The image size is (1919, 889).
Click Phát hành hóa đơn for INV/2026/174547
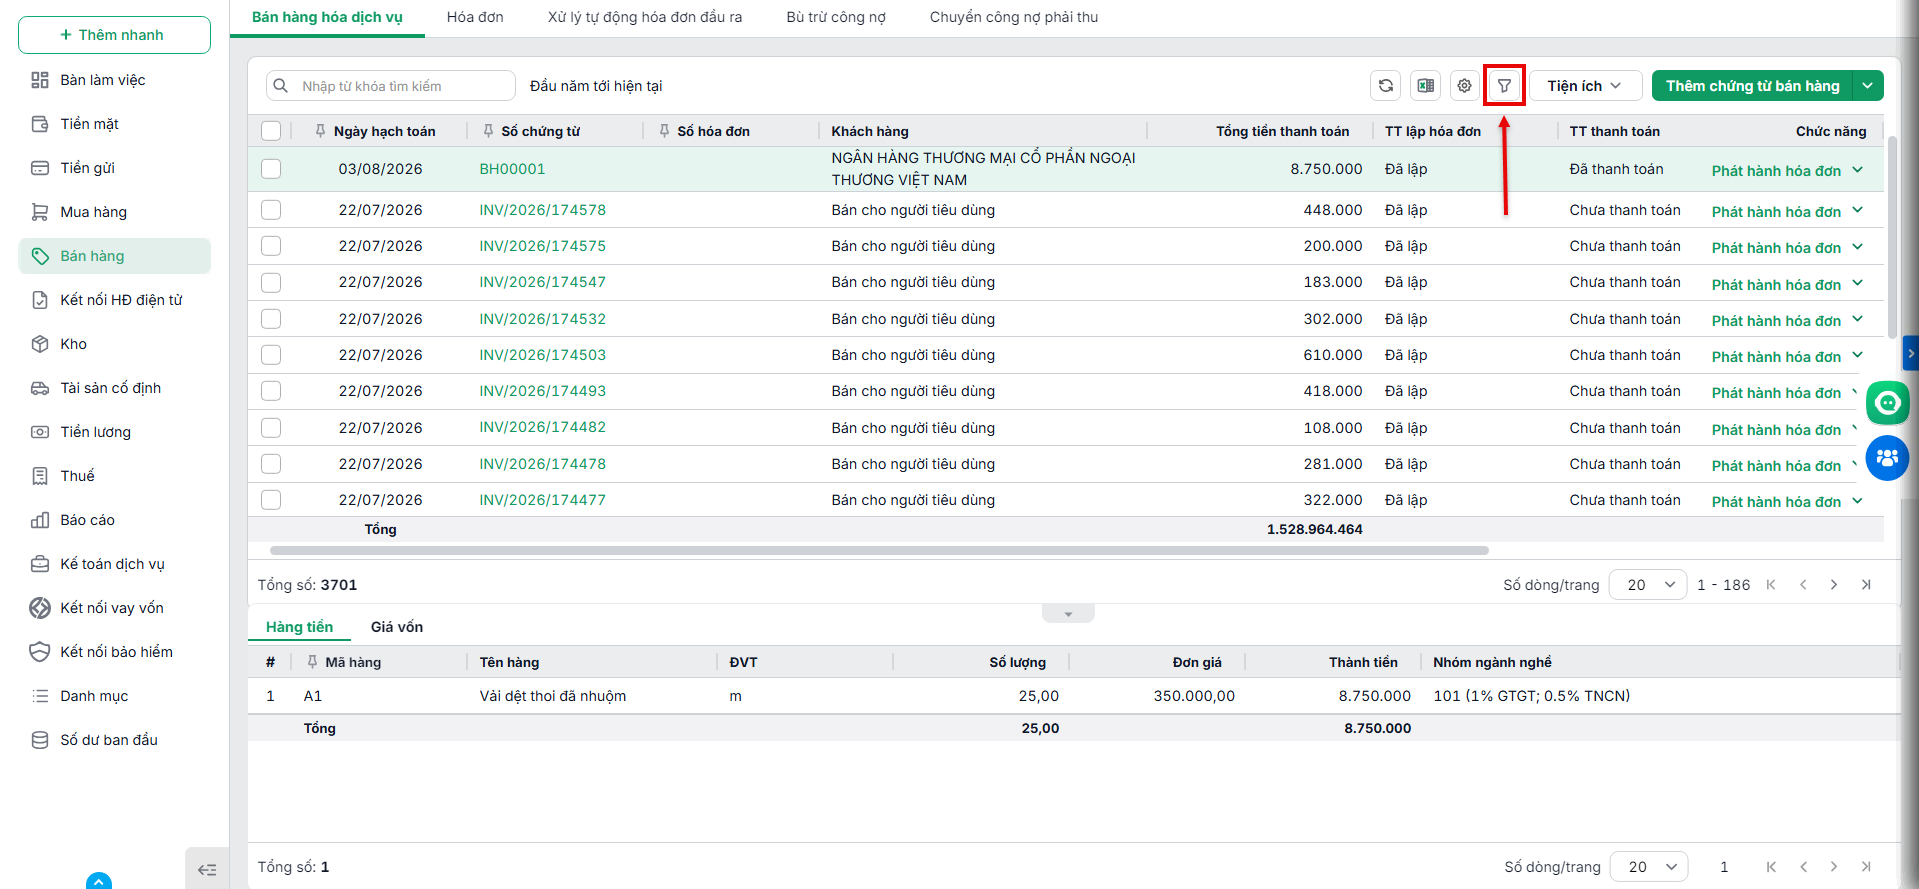1776,285
